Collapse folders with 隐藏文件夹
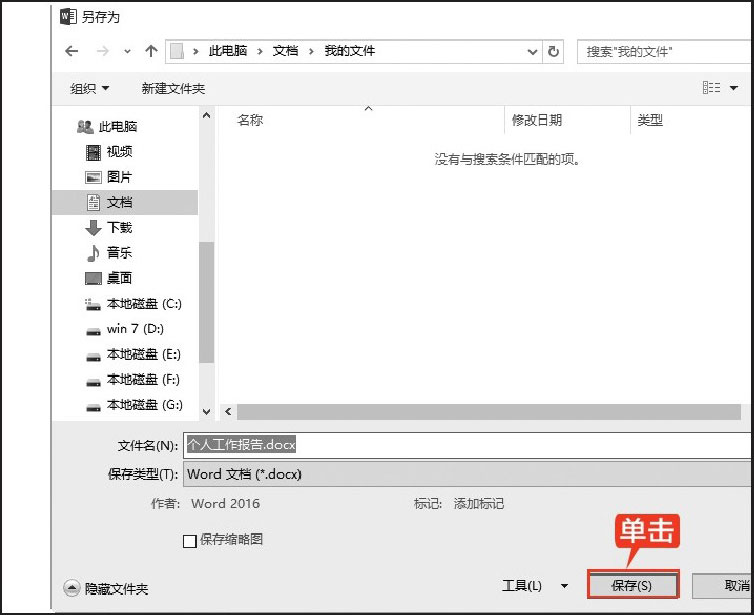 pos(107,589)
